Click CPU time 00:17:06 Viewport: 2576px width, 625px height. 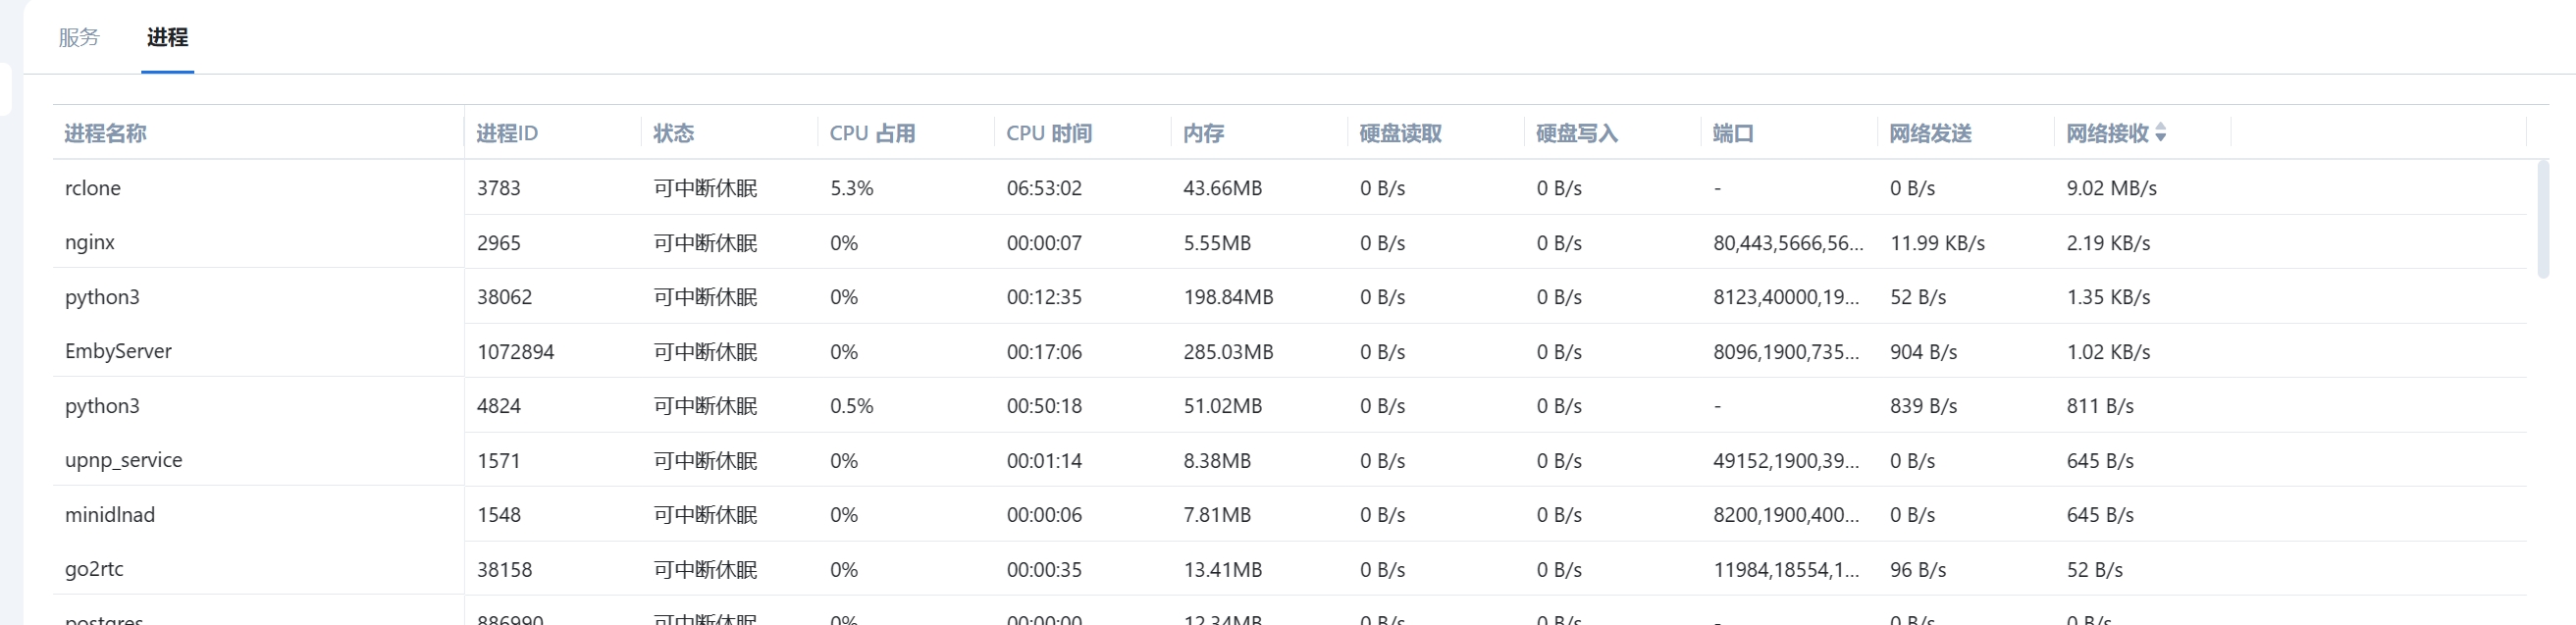1044,352
